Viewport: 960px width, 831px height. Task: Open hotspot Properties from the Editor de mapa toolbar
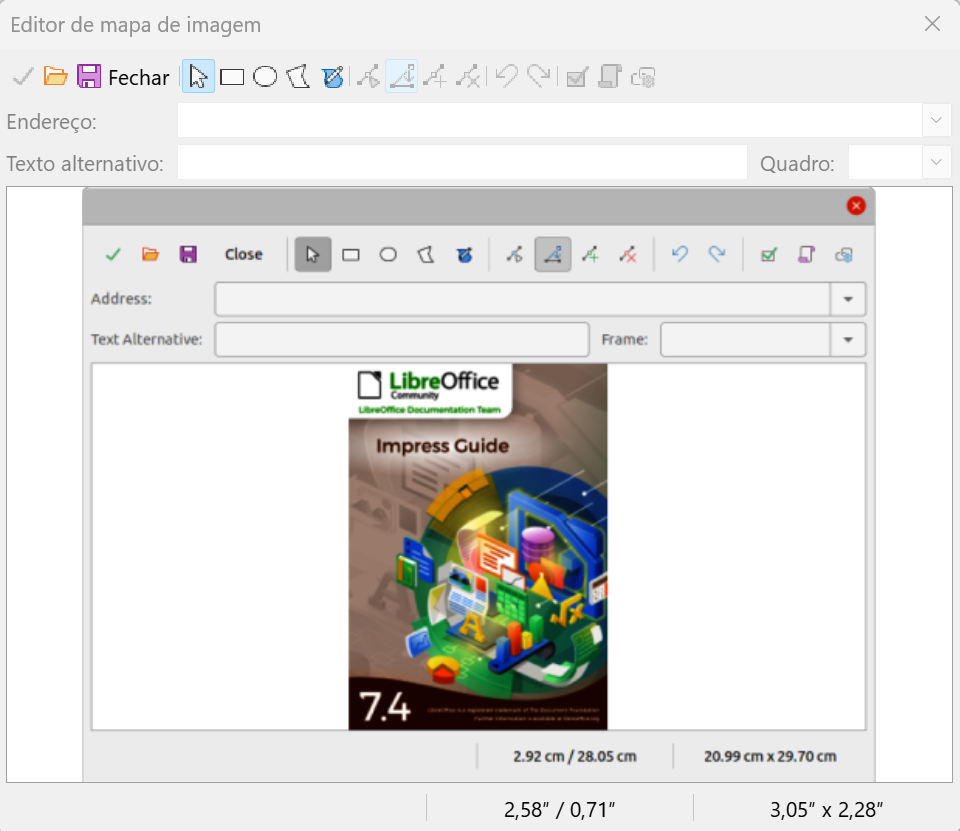click(x=643, y=77)
